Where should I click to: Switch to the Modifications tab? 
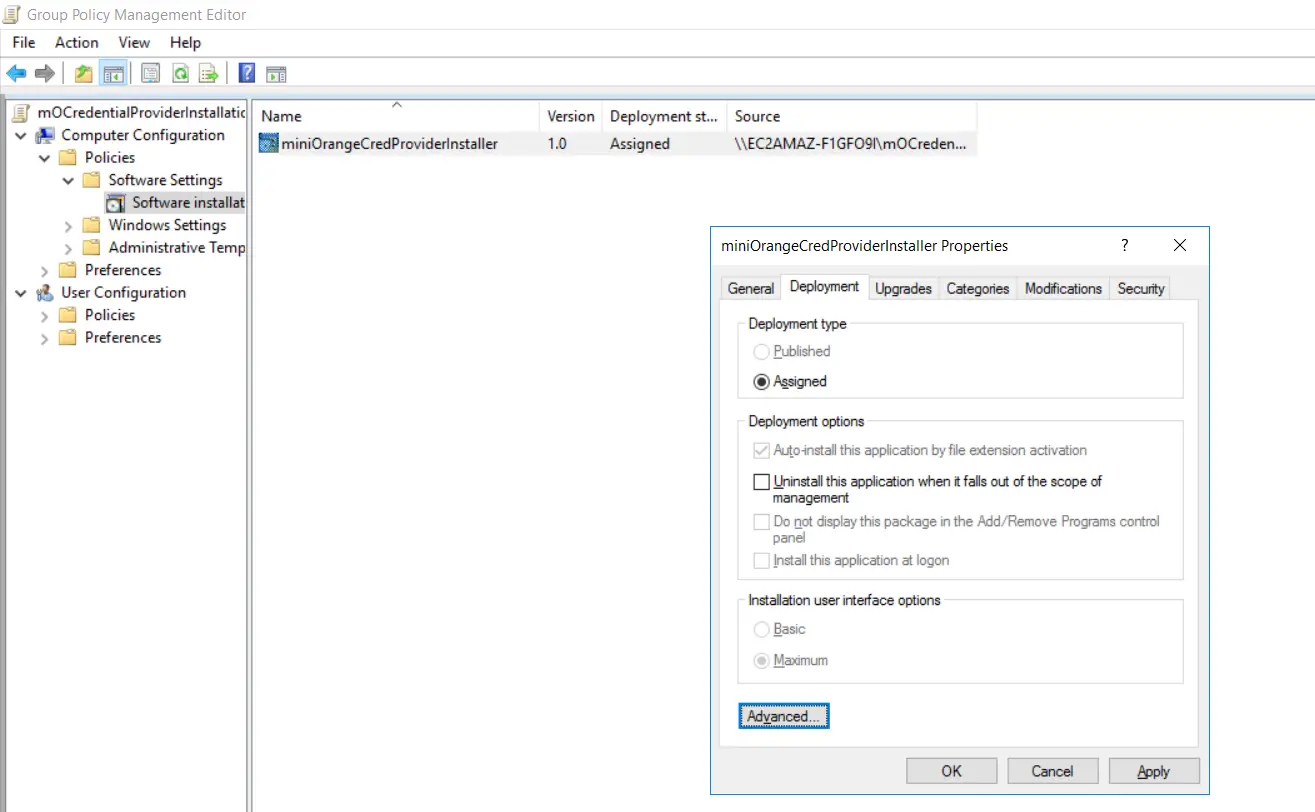(x=1063, y=288)
